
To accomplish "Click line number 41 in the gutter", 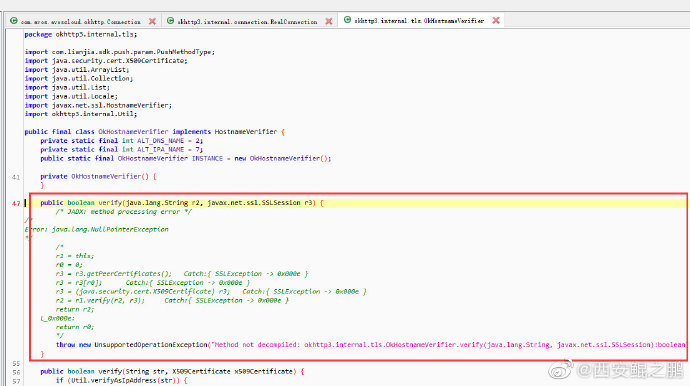I will [16, 177].
